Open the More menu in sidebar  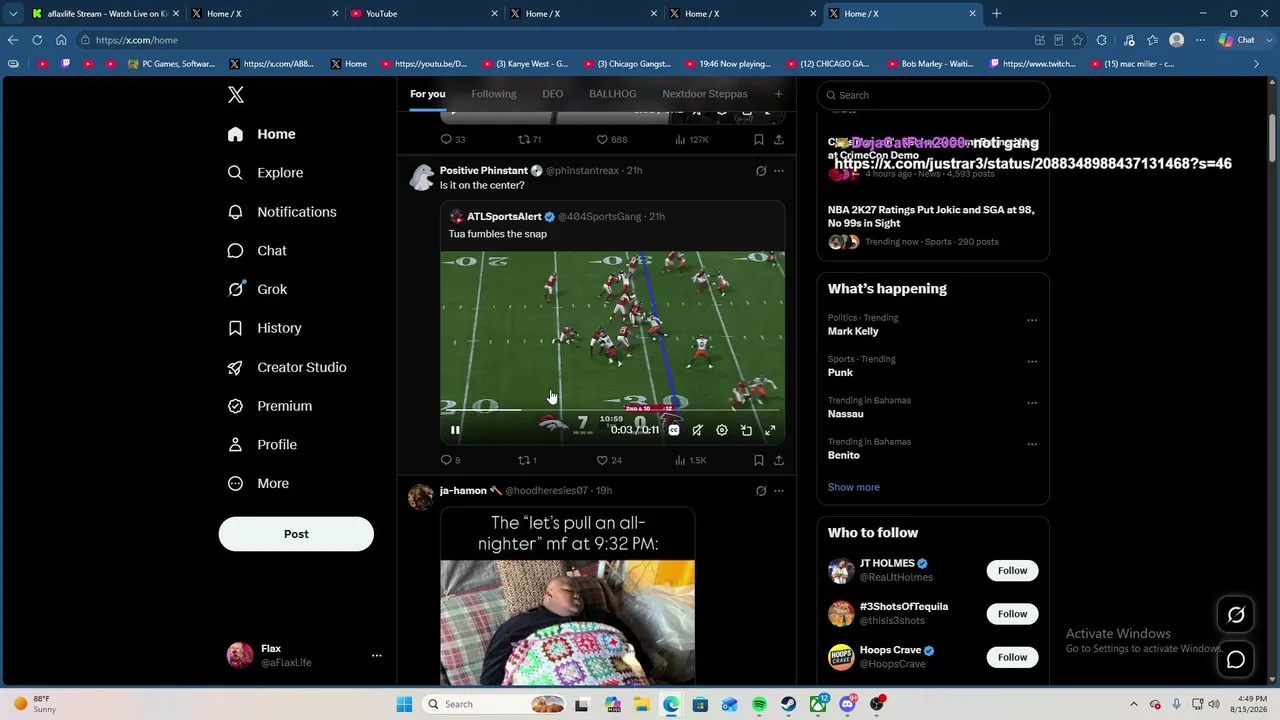(258, 484)
